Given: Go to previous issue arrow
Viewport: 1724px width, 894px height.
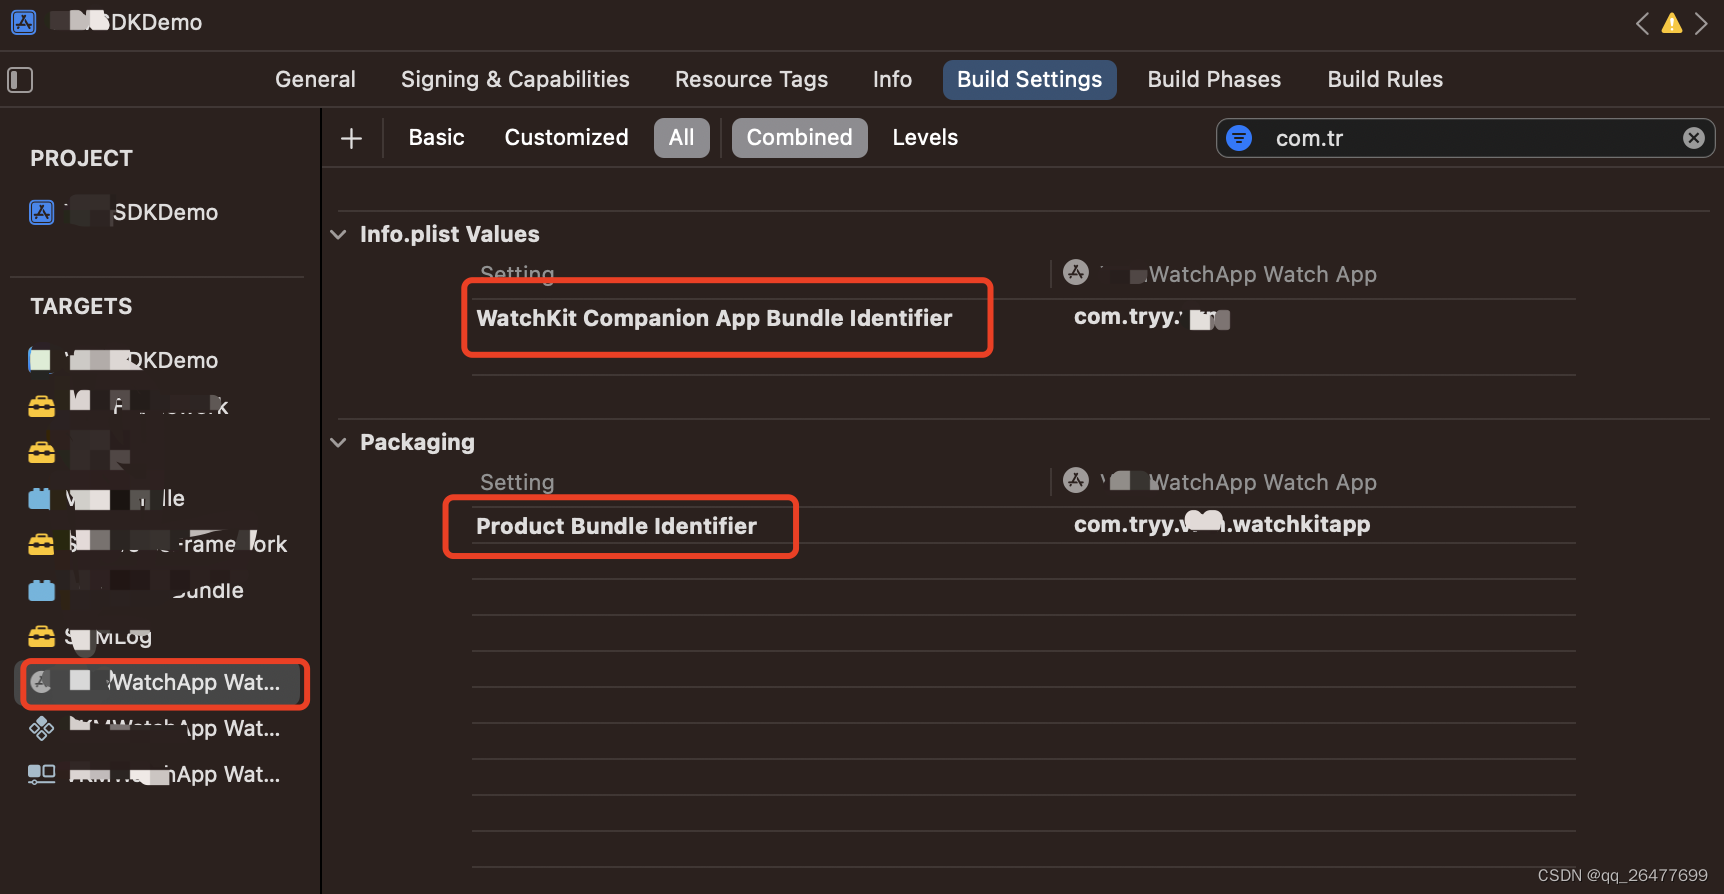Looking at the screenshot, I should 1641,23.
